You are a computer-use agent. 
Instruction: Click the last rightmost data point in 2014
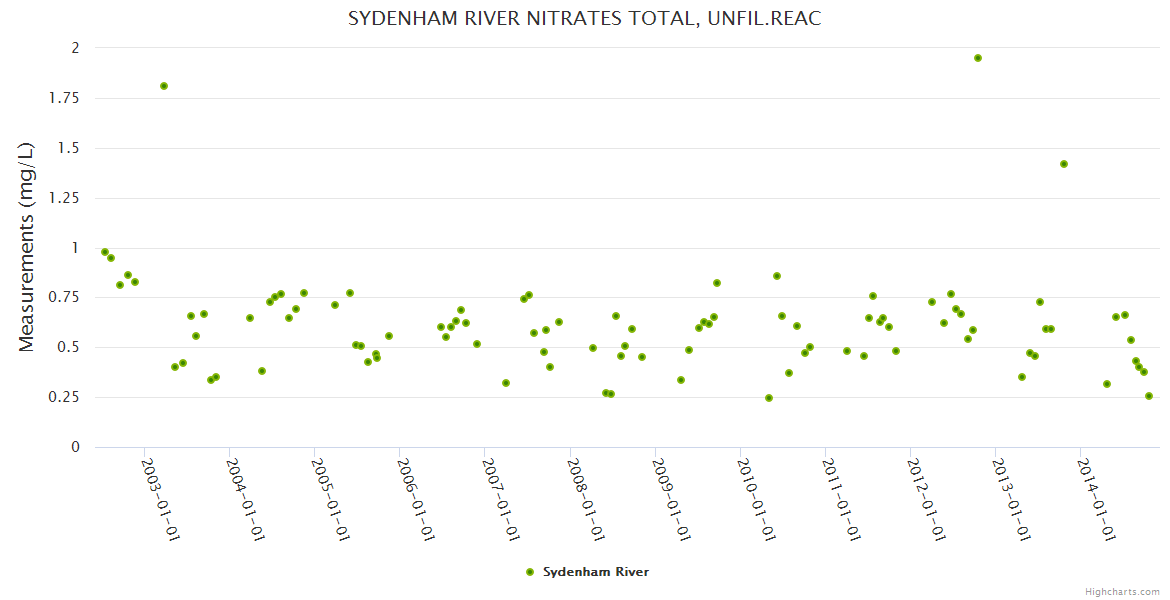(x=1149, y=396)
